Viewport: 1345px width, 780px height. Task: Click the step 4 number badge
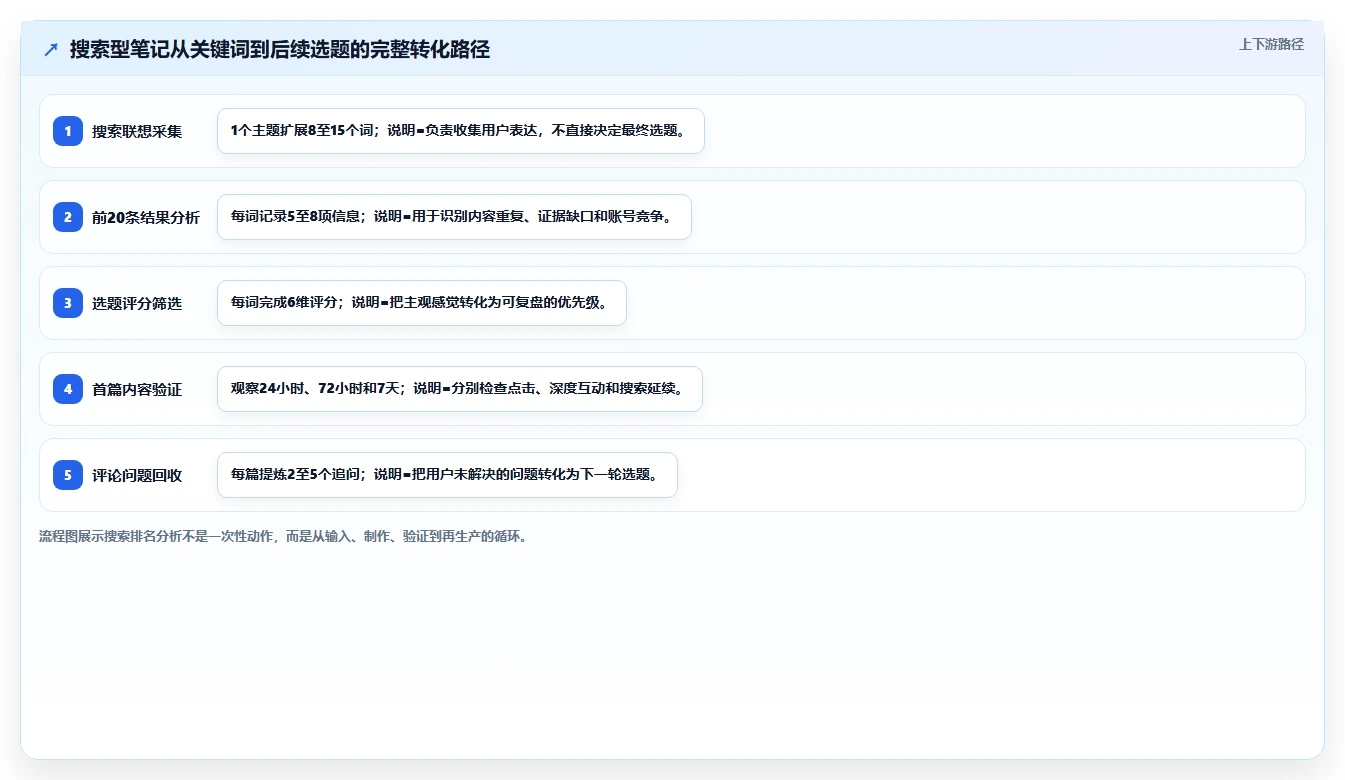tap(68, 389)
